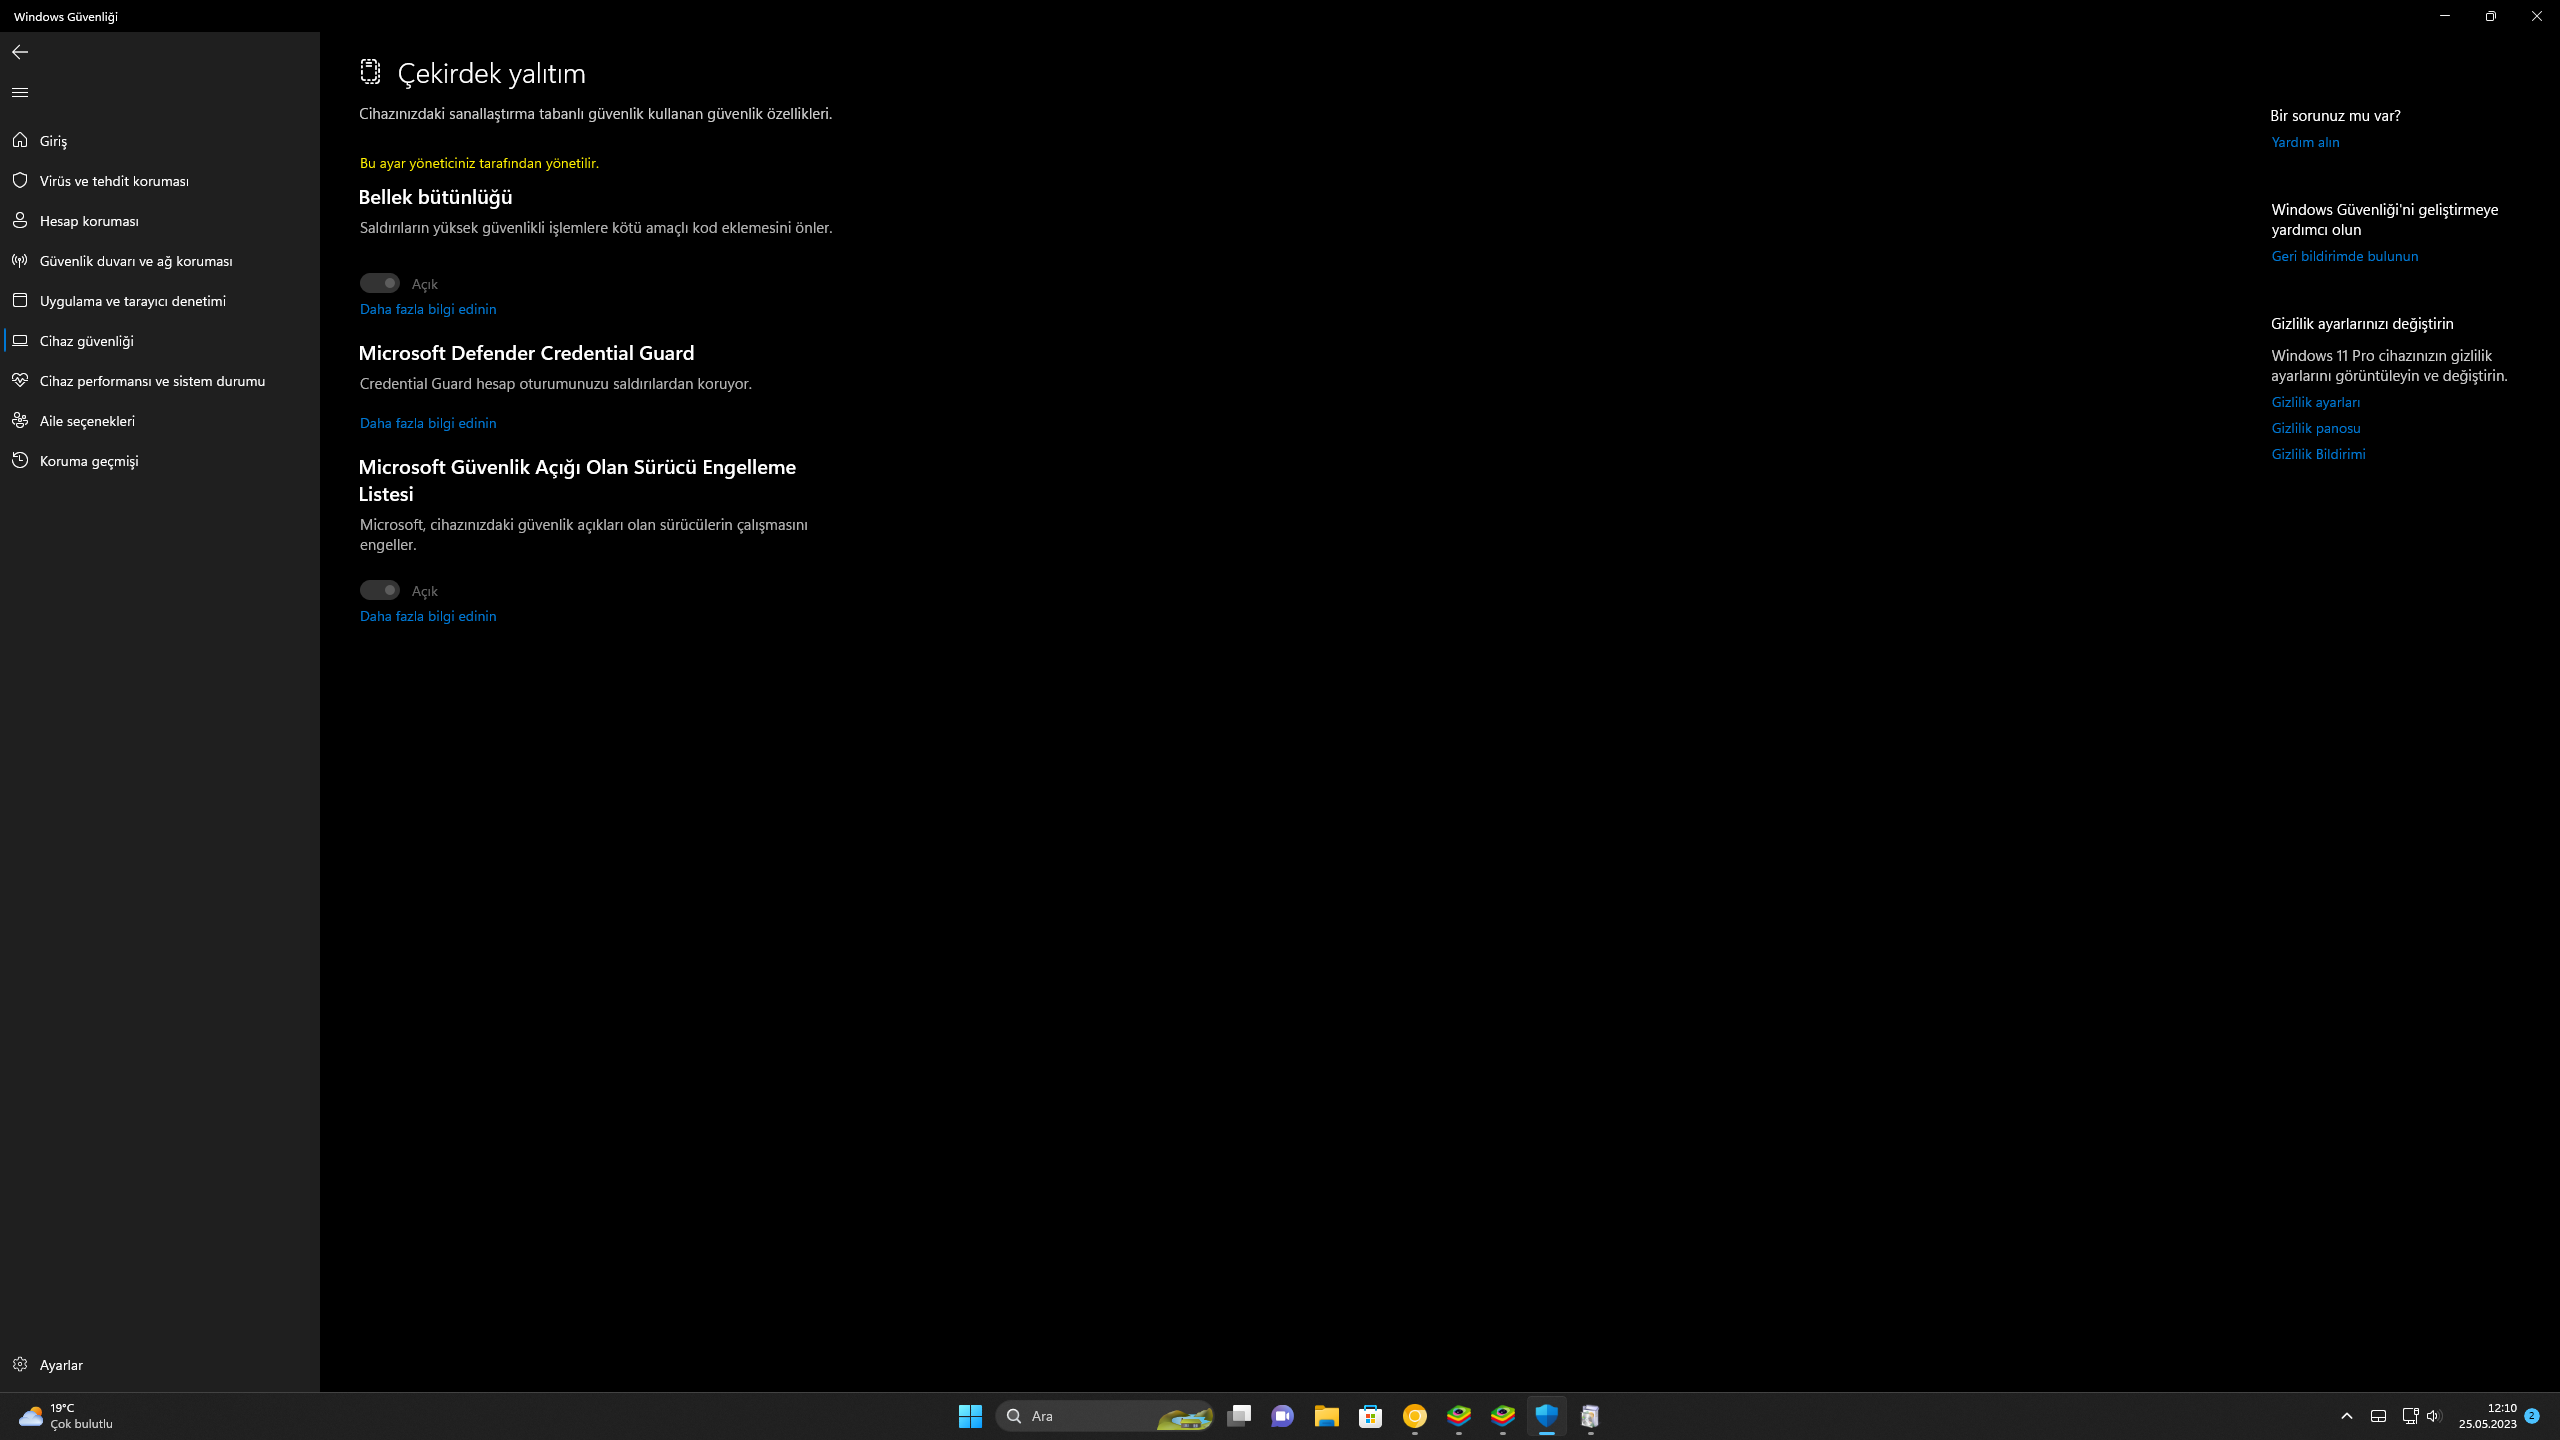This screenshot has width=2560, height=1440.
Task: Open the first BlueStacks taskbar icon
Action: coord(1459,1416)
